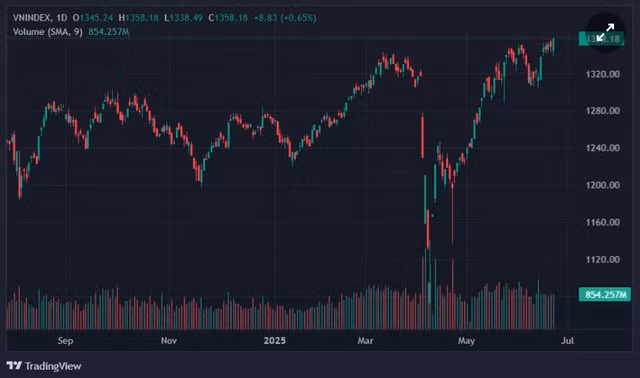This screenshot has width=640, height=378.
Task: Click the 1200.00 price axis label
Action: point(602,185)
